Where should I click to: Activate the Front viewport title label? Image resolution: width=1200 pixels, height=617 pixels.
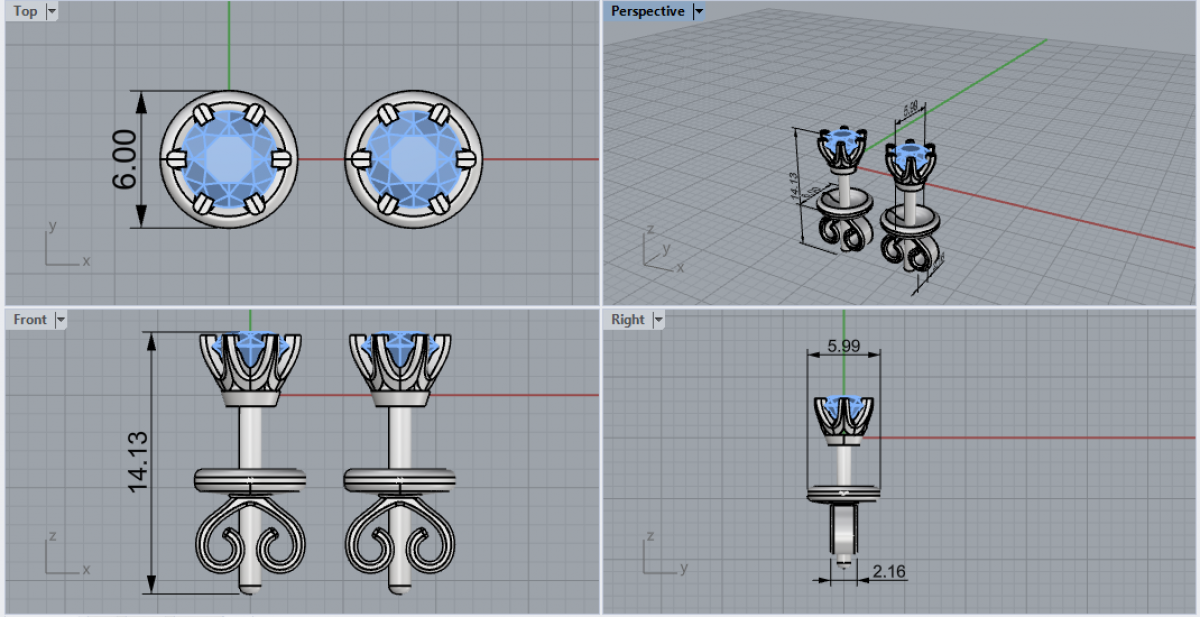[x=30, y=320]
